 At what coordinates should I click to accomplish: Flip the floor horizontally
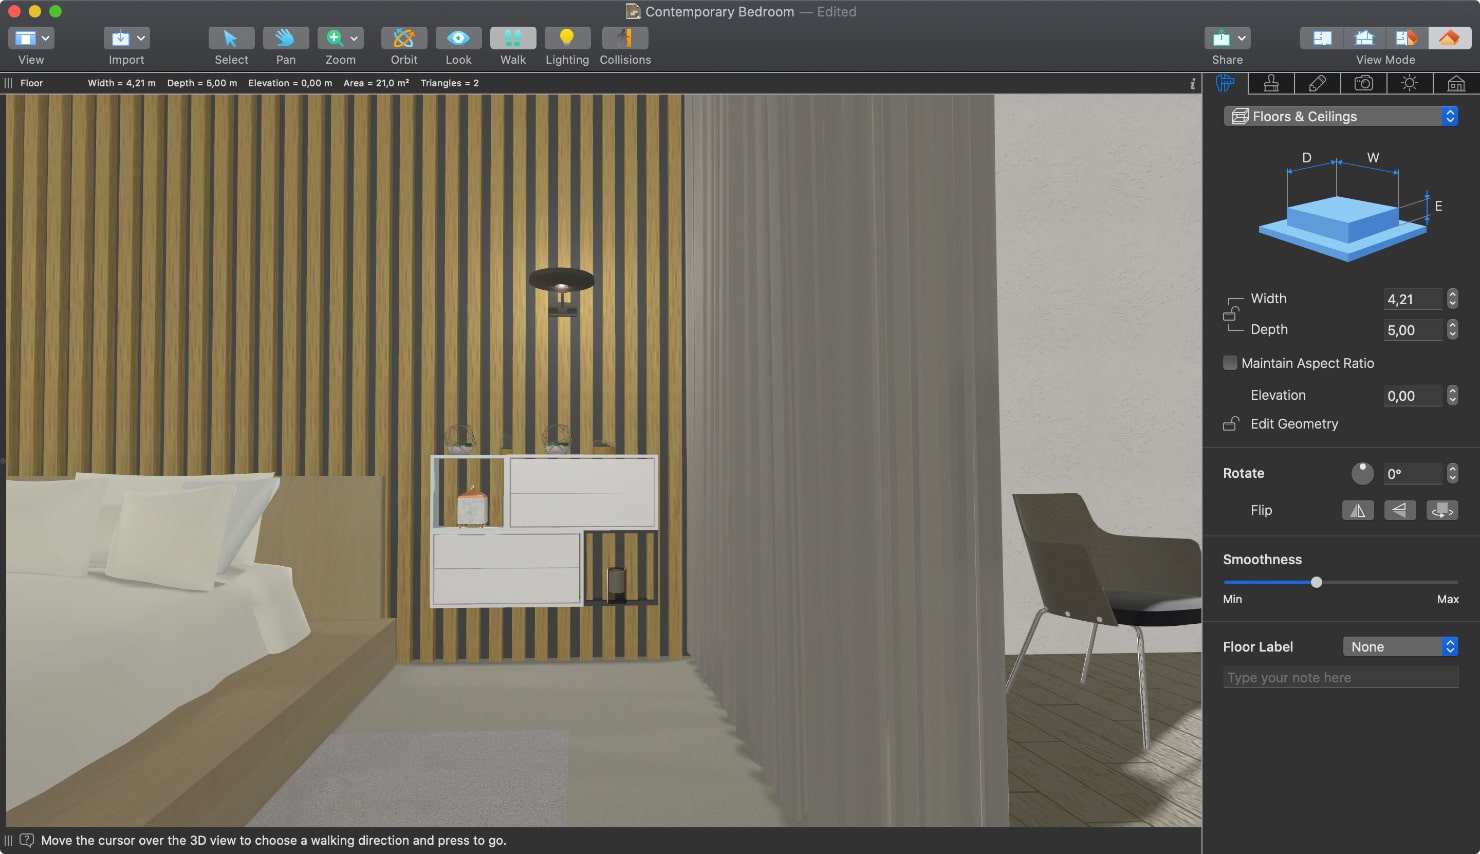[1357, 510]
